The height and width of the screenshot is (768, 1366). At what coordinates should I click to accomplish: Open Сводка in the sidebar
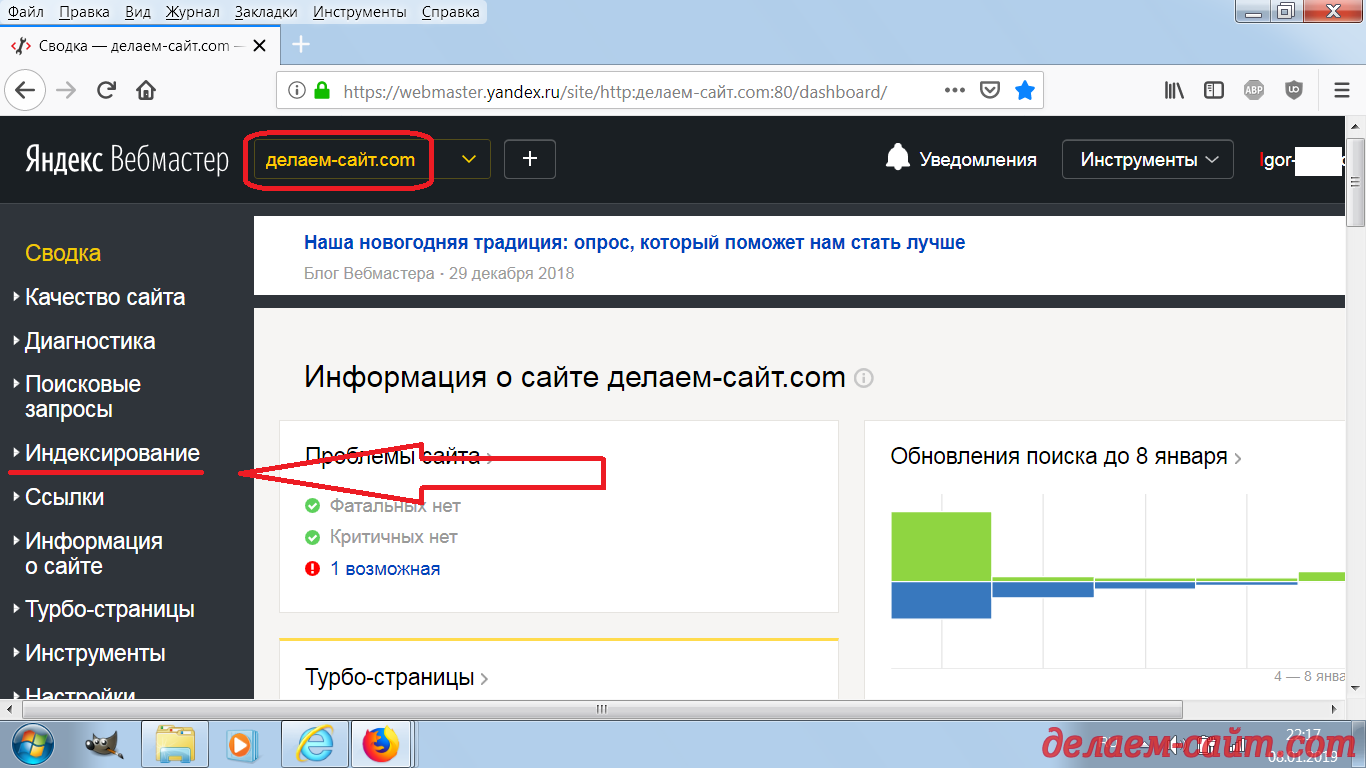tap(63, 253)
